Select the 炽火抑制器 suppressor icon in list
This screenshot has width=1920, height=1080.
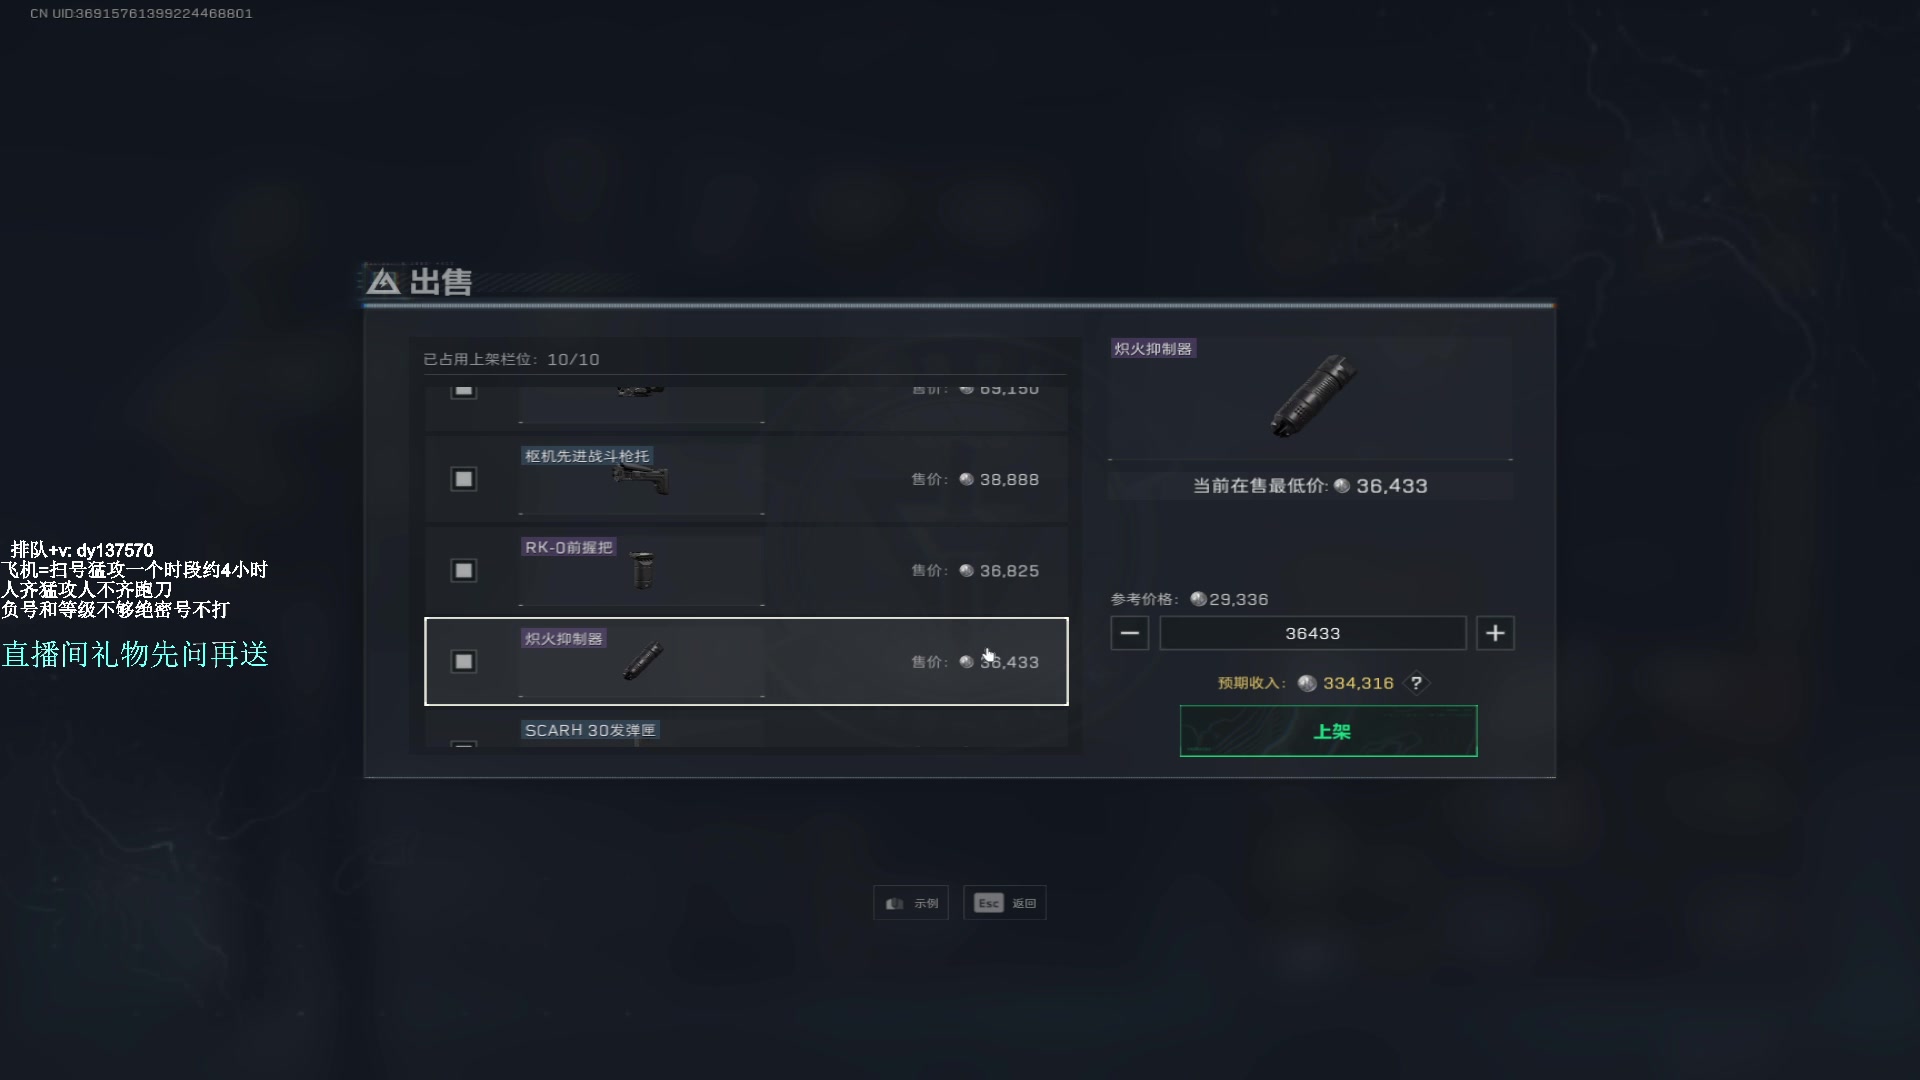pyautogui.click(x=643, y=661)
